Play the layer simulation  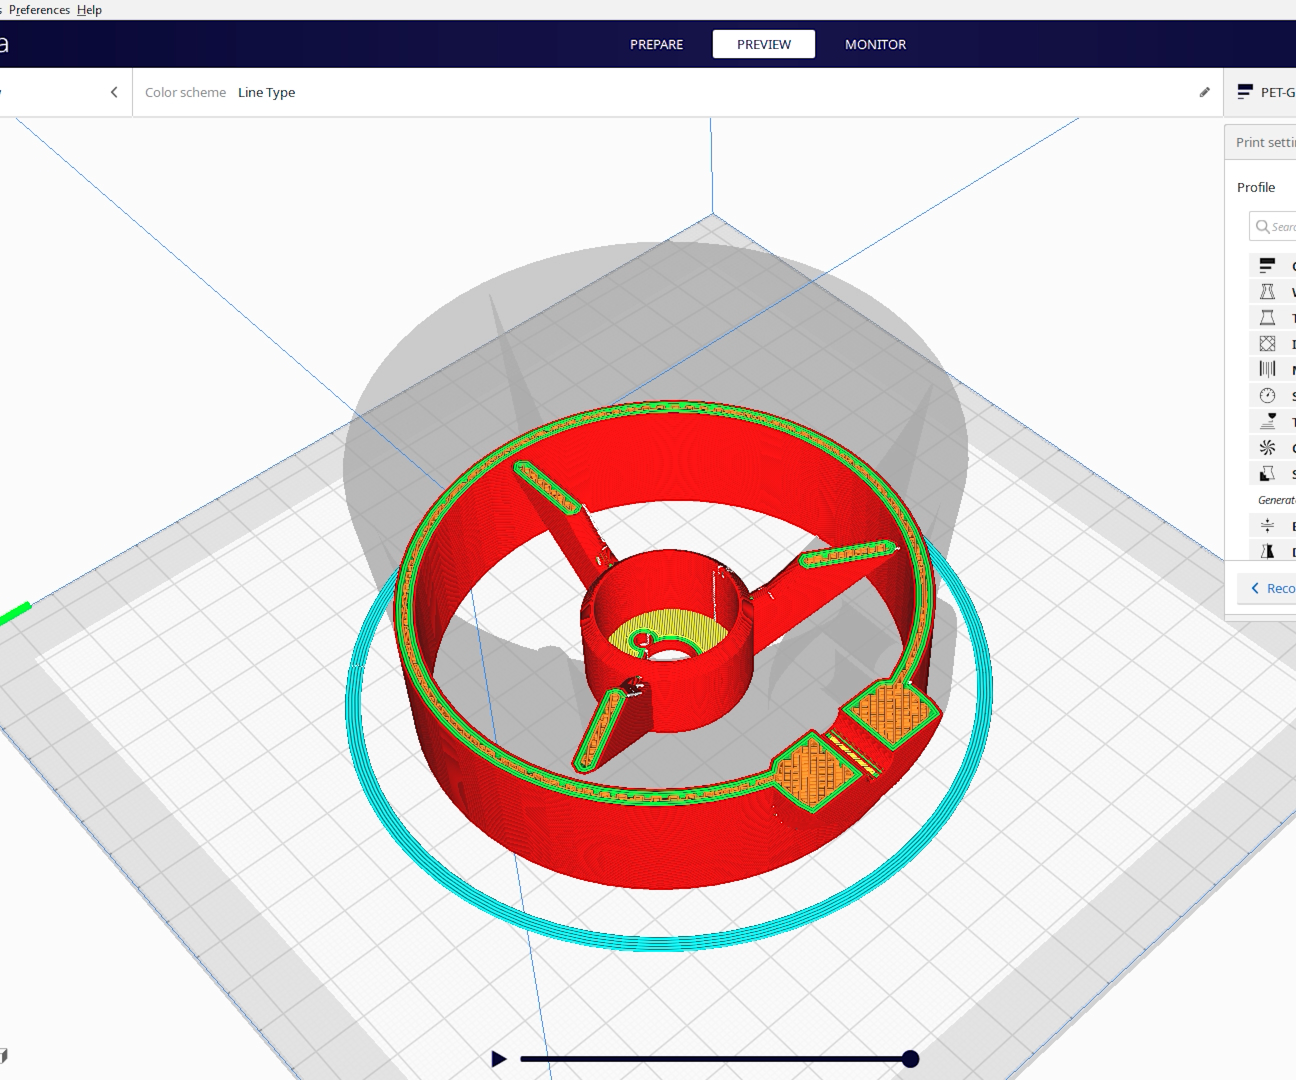point(499,1059)
